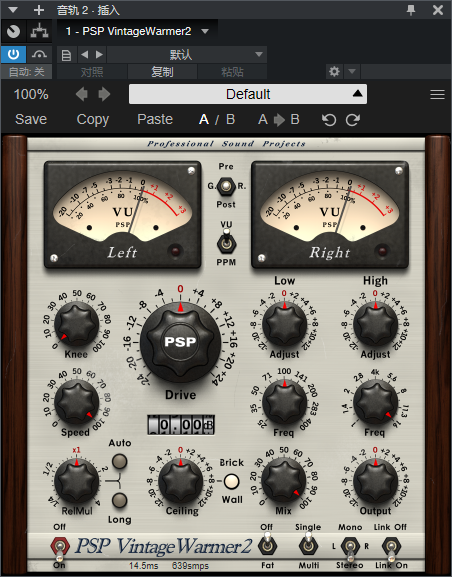Click the High Adjust knob
452x577 pixels.
pos(375,325)
